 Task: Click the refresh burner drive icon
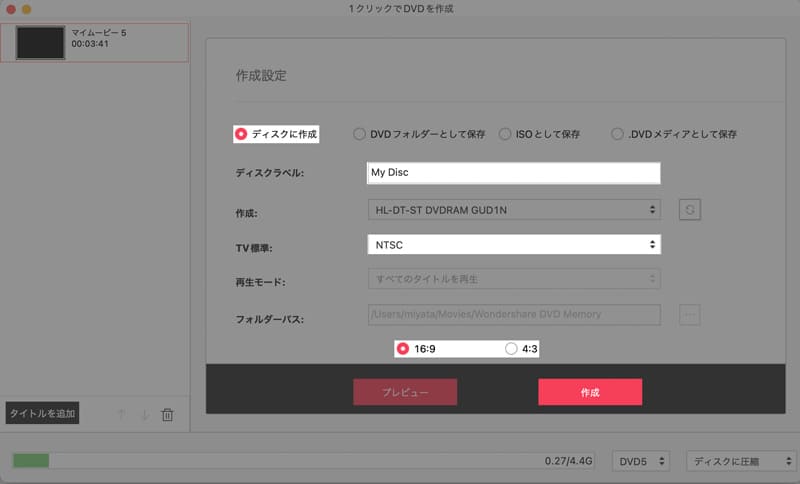[689, 210]
